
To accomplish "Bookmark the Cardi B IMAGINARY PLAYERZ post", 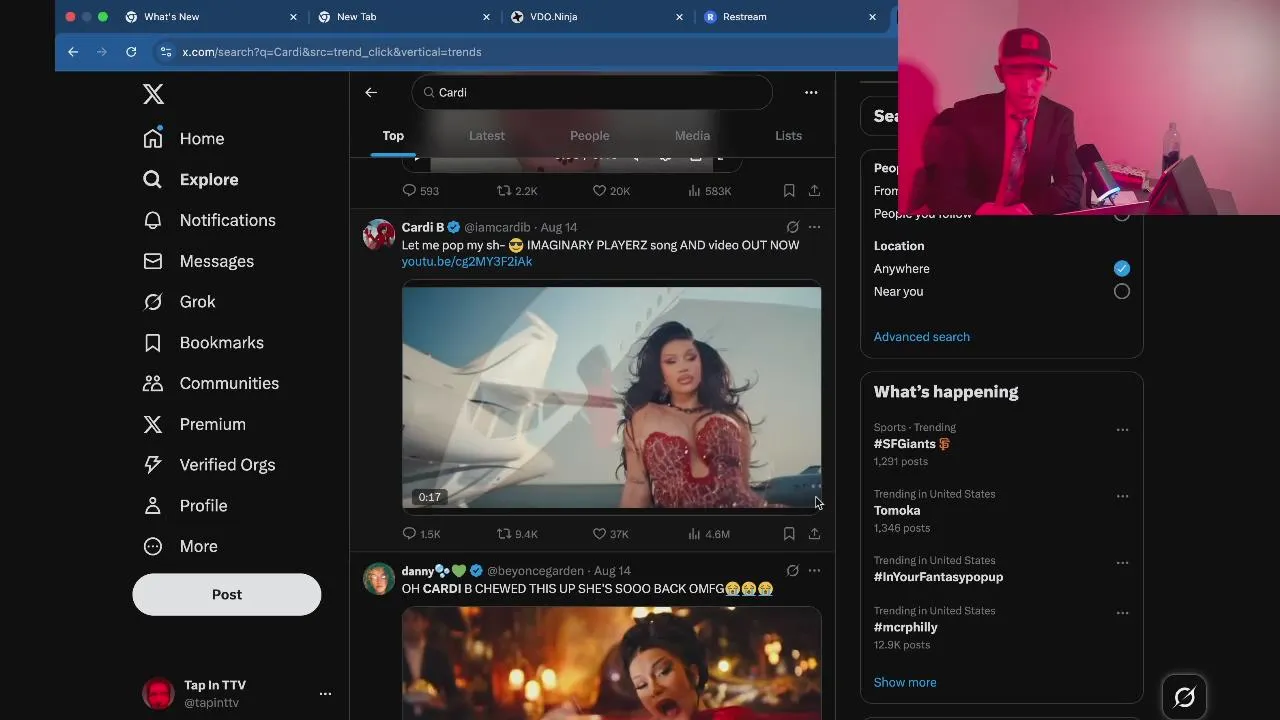I will [x=789, y=534].
